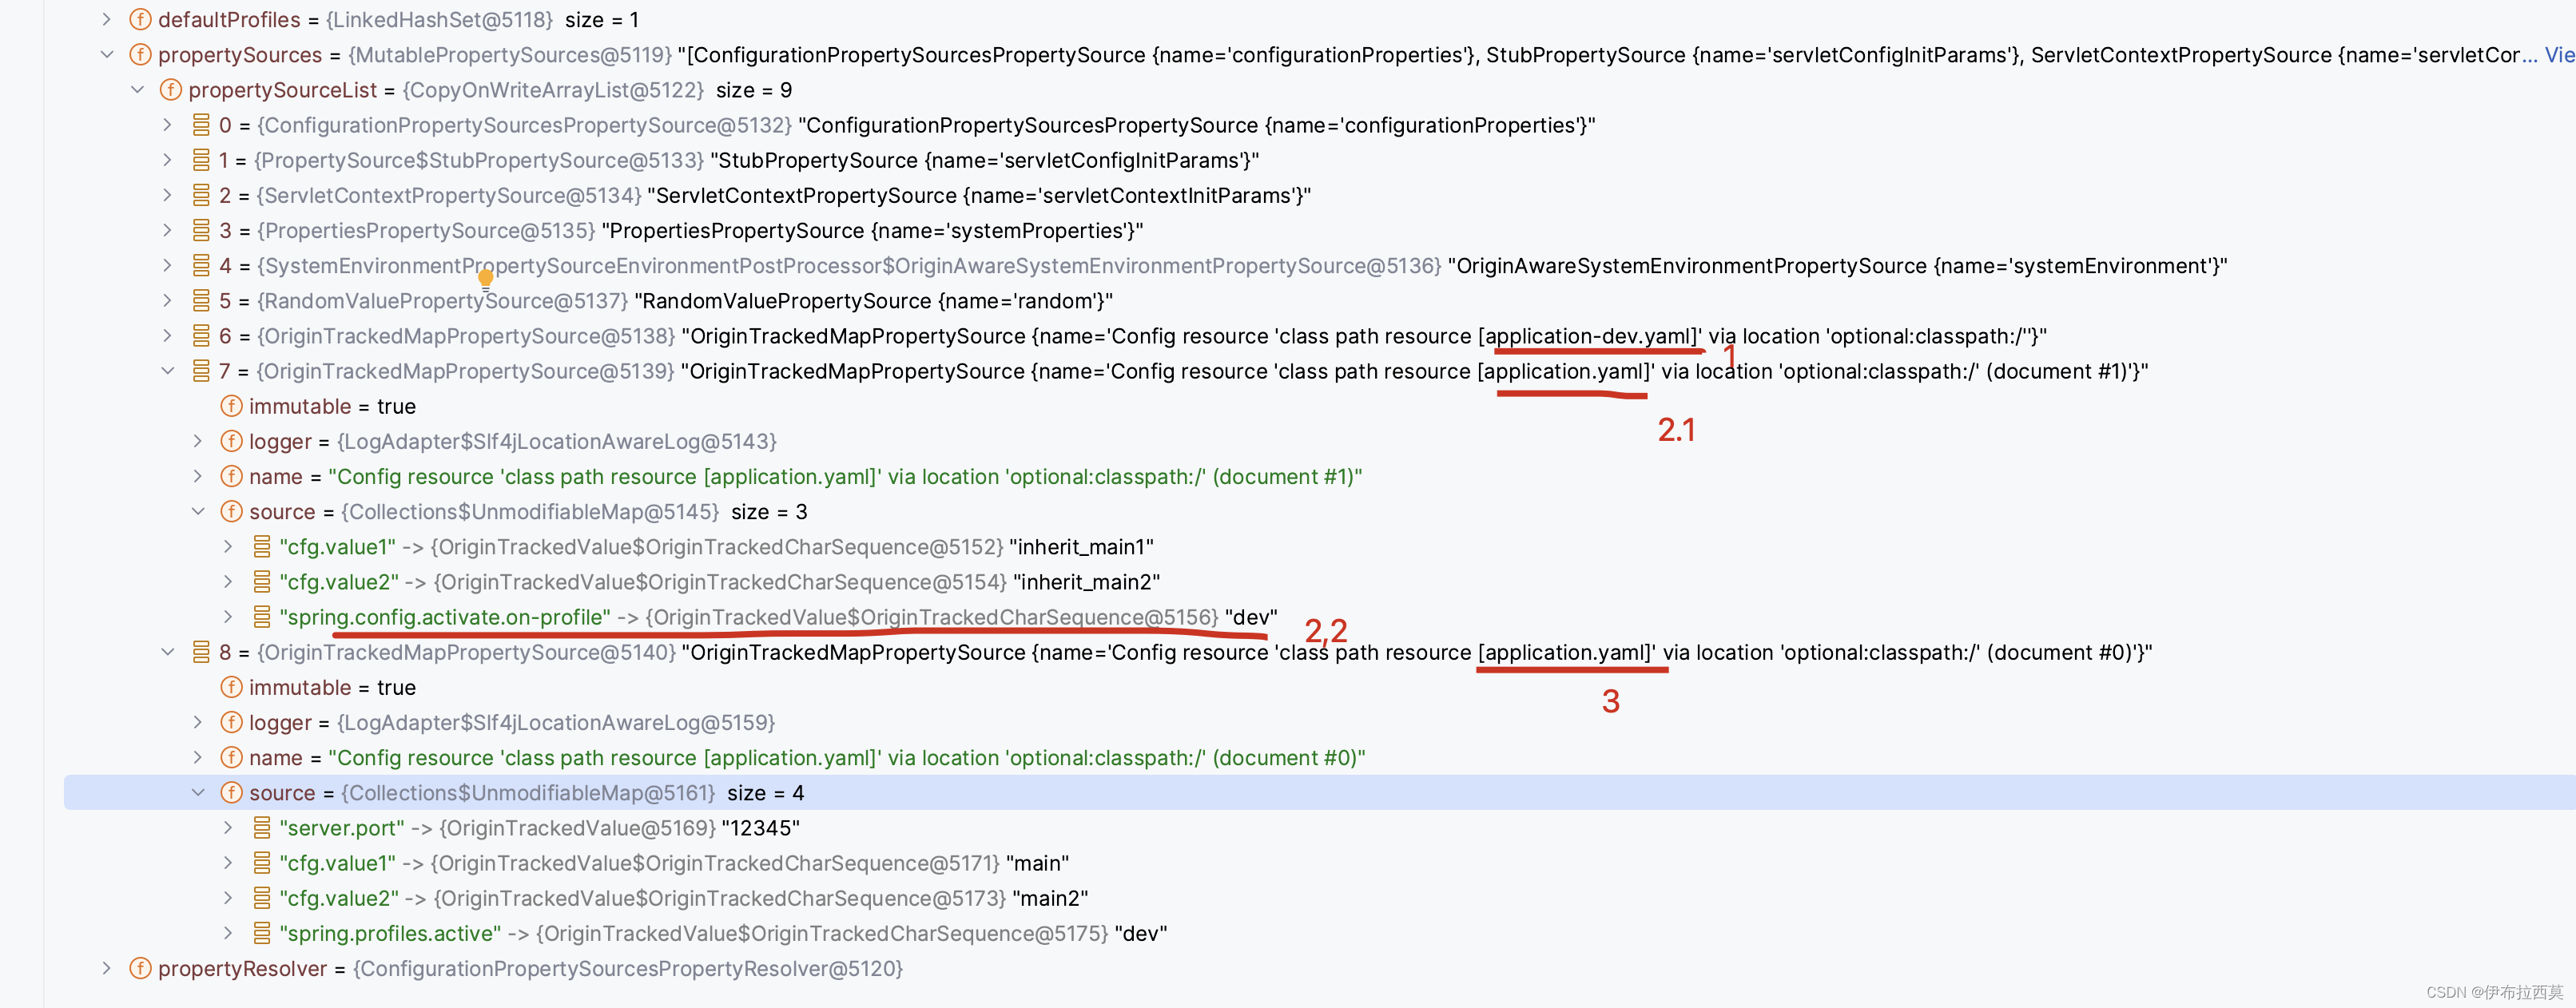Viewport: 2576px width, 1008px height.
Task: Expand list element 6 application-dev.yaml source
Action: click(168, 336)
